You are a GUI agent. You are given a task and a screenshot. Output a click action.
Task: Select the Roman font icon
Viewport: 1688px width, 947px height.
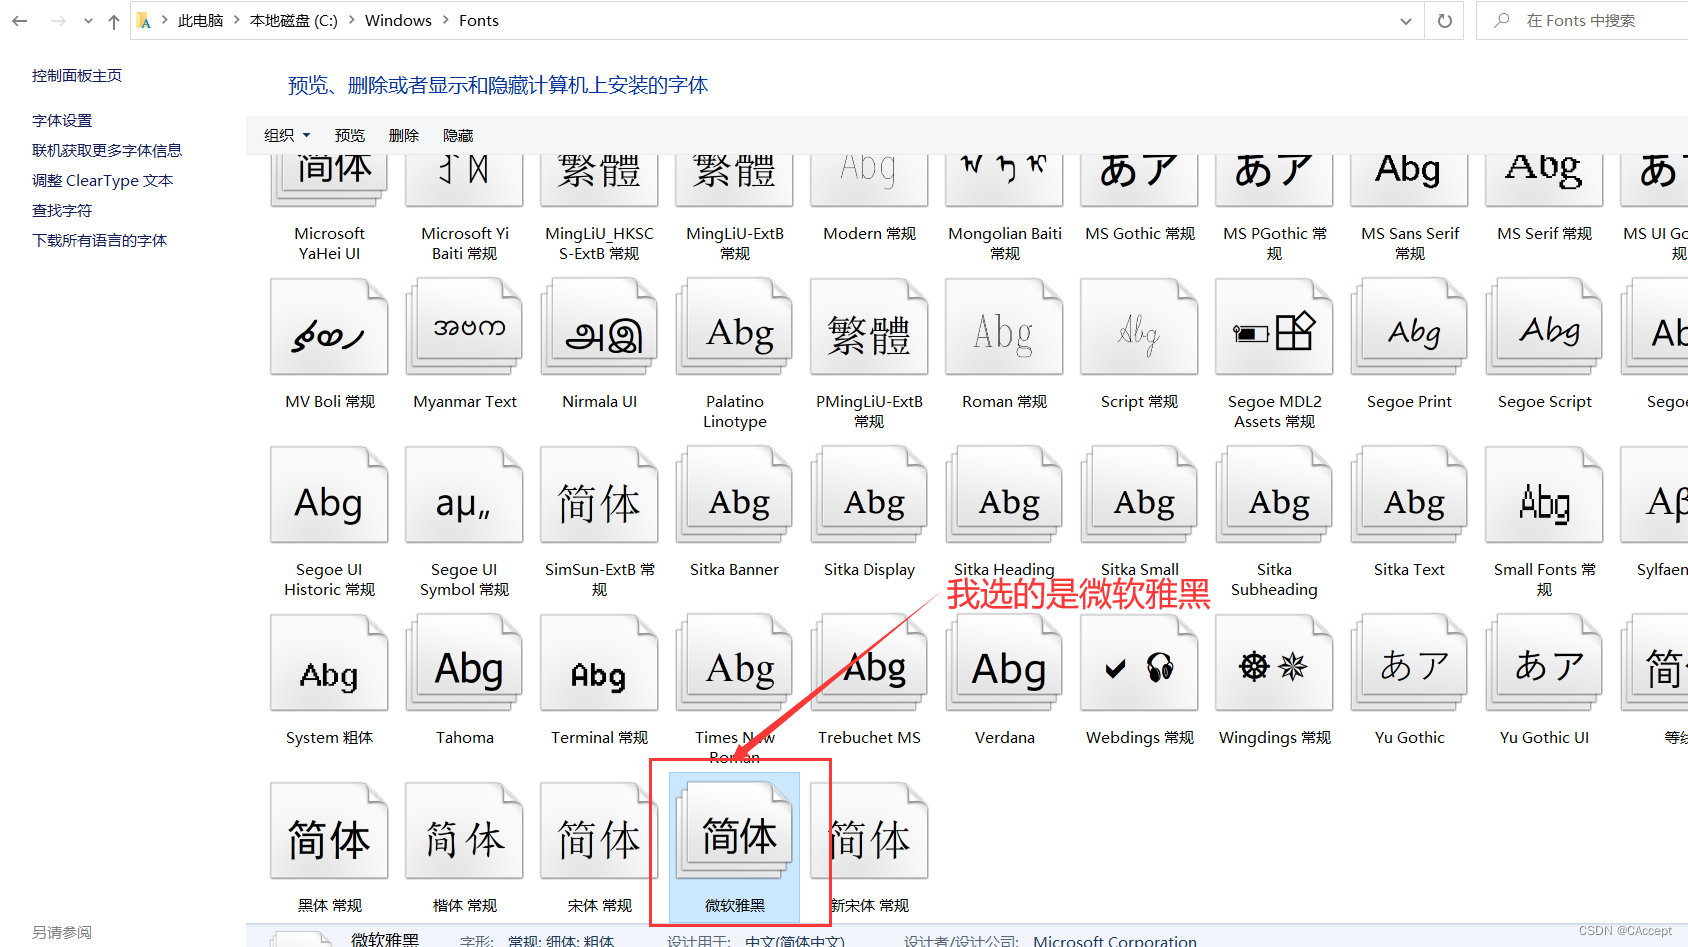1004,327
